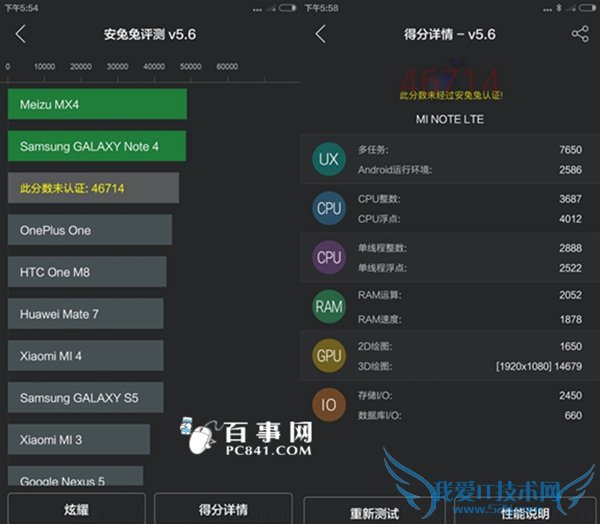Click the RAM运算 score 2052
The width and height of the screenshot is (600, 524).
click(570, 295)
